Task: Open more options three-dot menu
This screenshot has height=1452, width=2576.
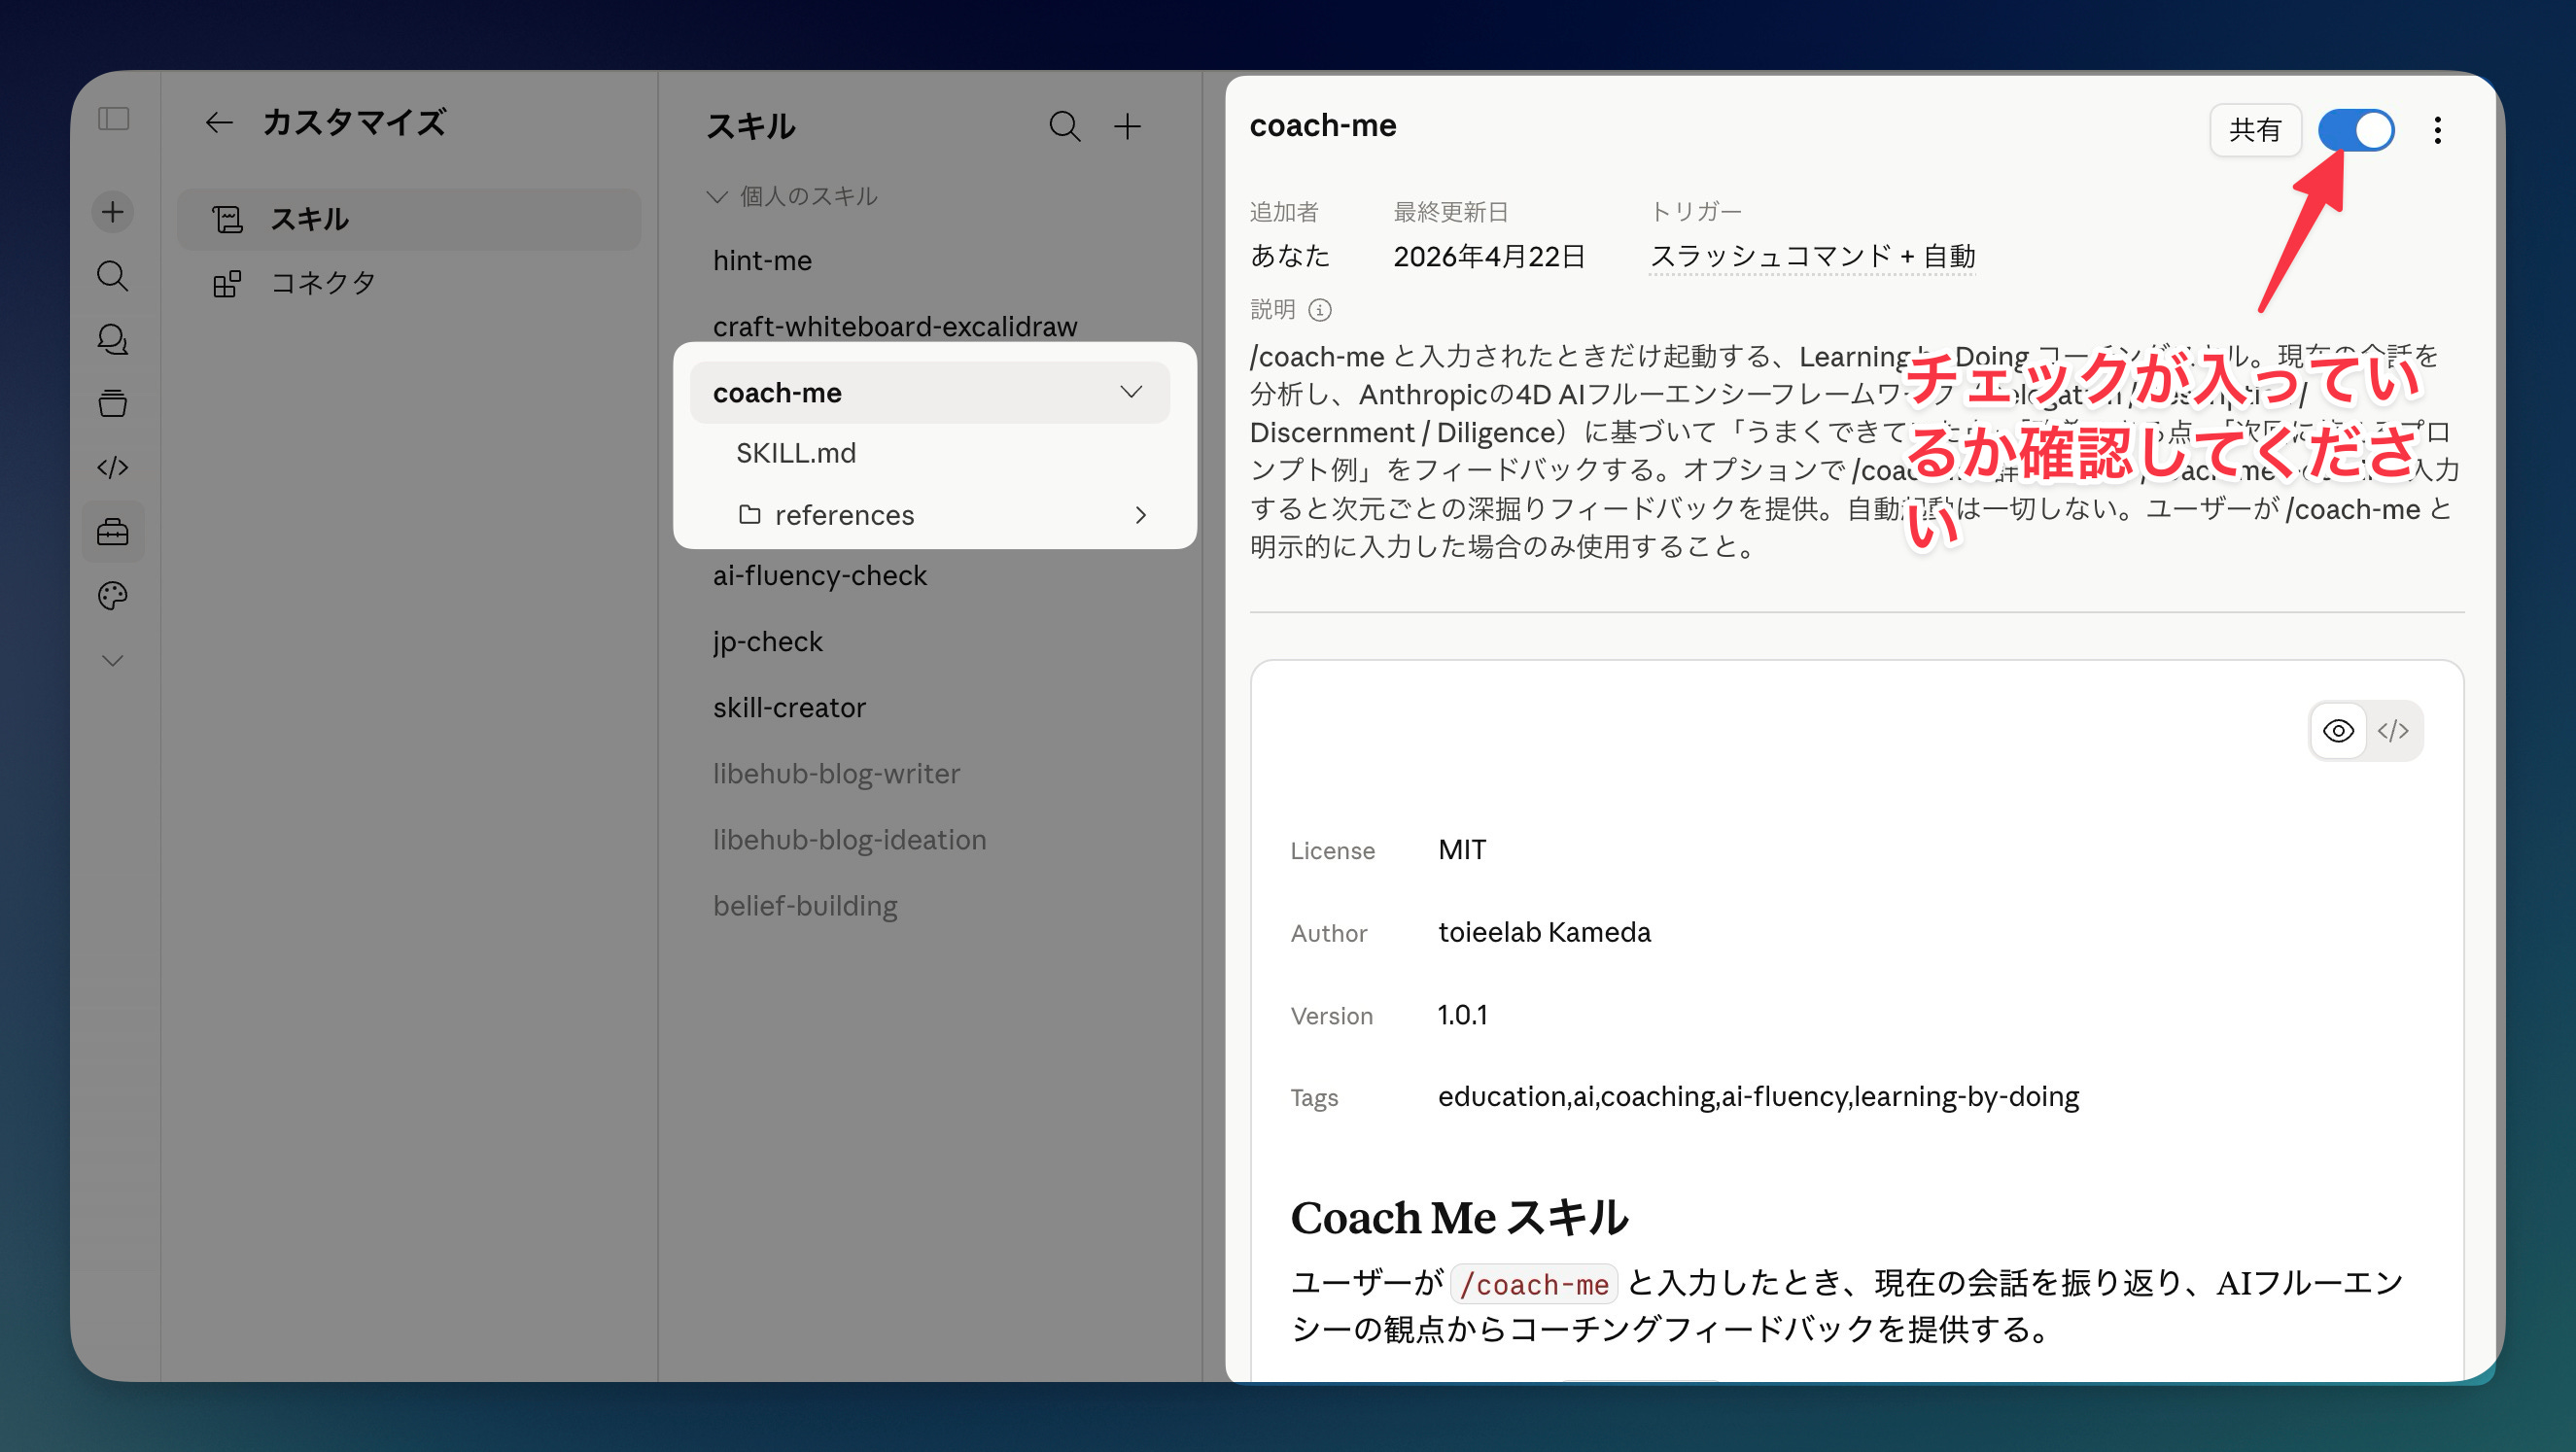Action: (x=2438, y=129)
